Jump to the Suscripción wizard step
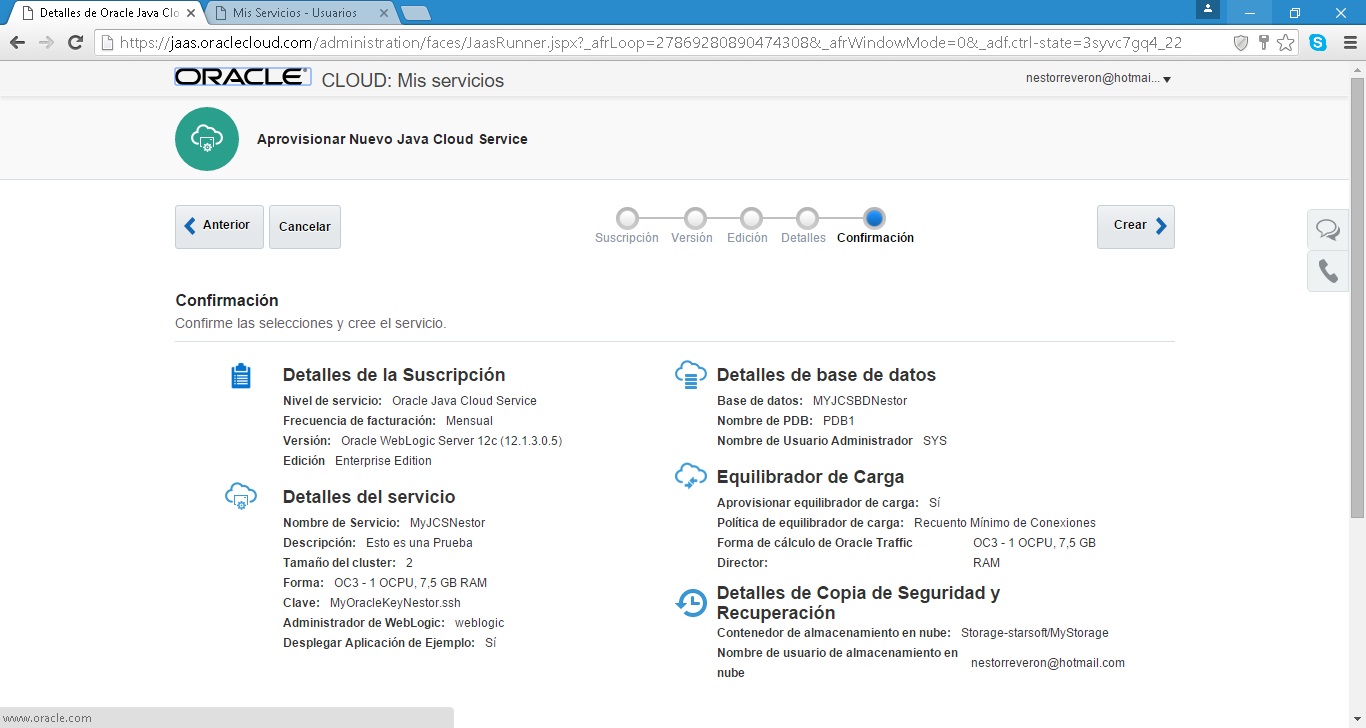Viewport: 1366px width, 728px height. coord(627,219)
